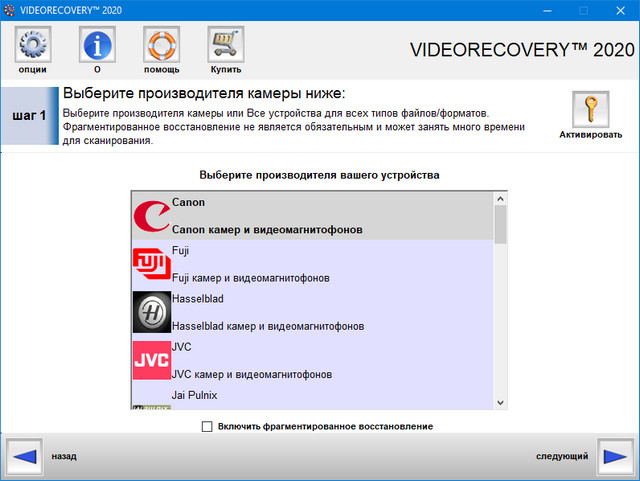Click the manufacturer list scroll down arrow

coord(500,403)
